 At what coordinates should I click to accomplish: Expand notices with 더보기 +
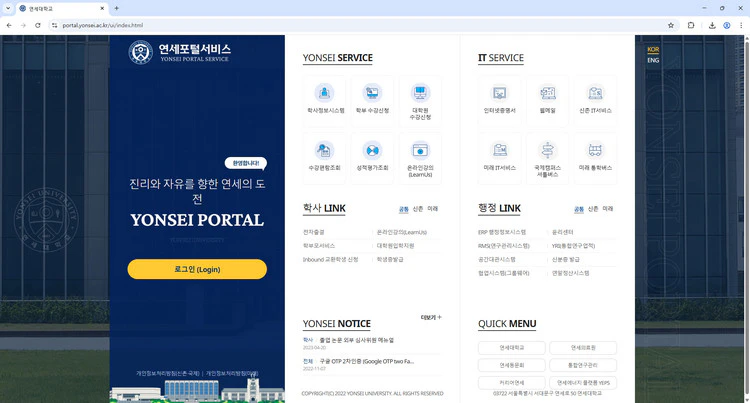[431, 317]
